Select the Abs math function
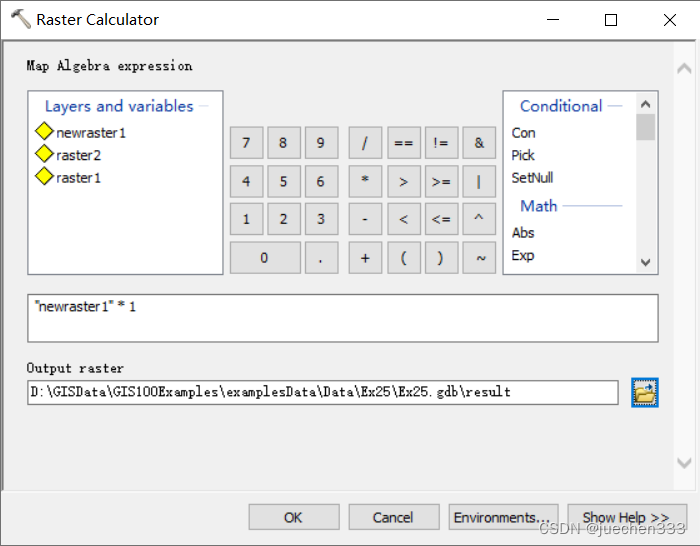 point(523,233)
